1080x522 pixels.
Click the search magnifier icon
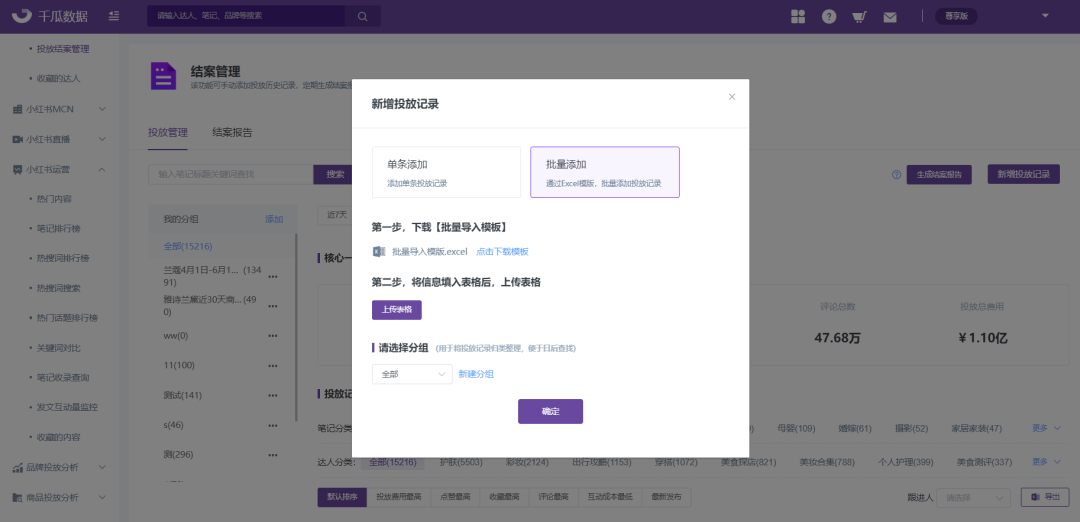(362, 16)
